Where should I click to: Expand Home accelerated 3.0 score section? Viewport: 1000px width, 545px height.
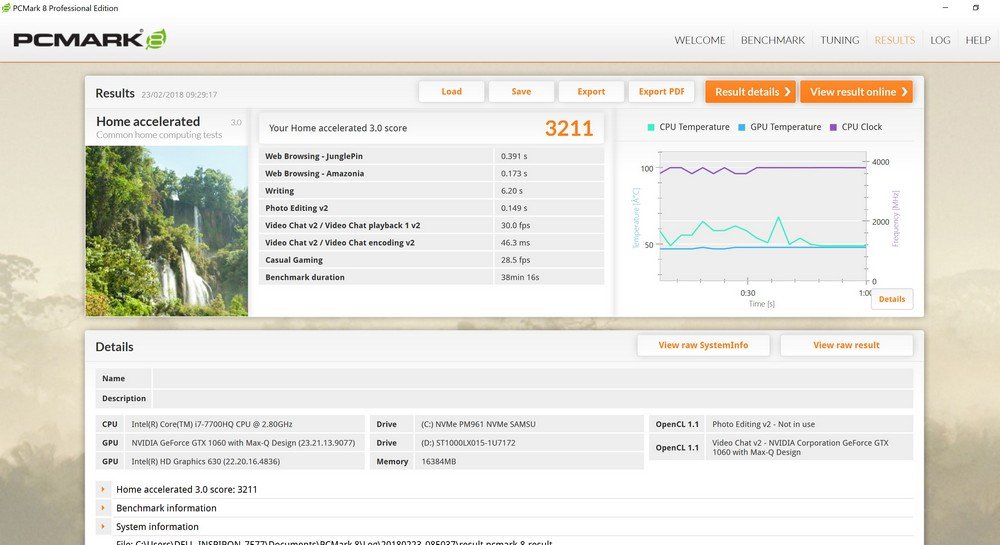click(x=103, y=490)
